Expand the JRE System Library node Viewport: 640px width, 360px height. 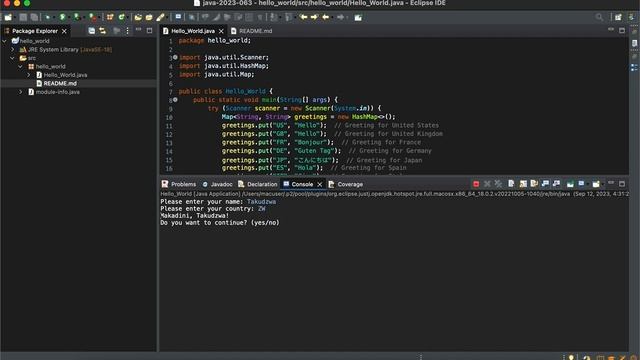coord(13,49)
